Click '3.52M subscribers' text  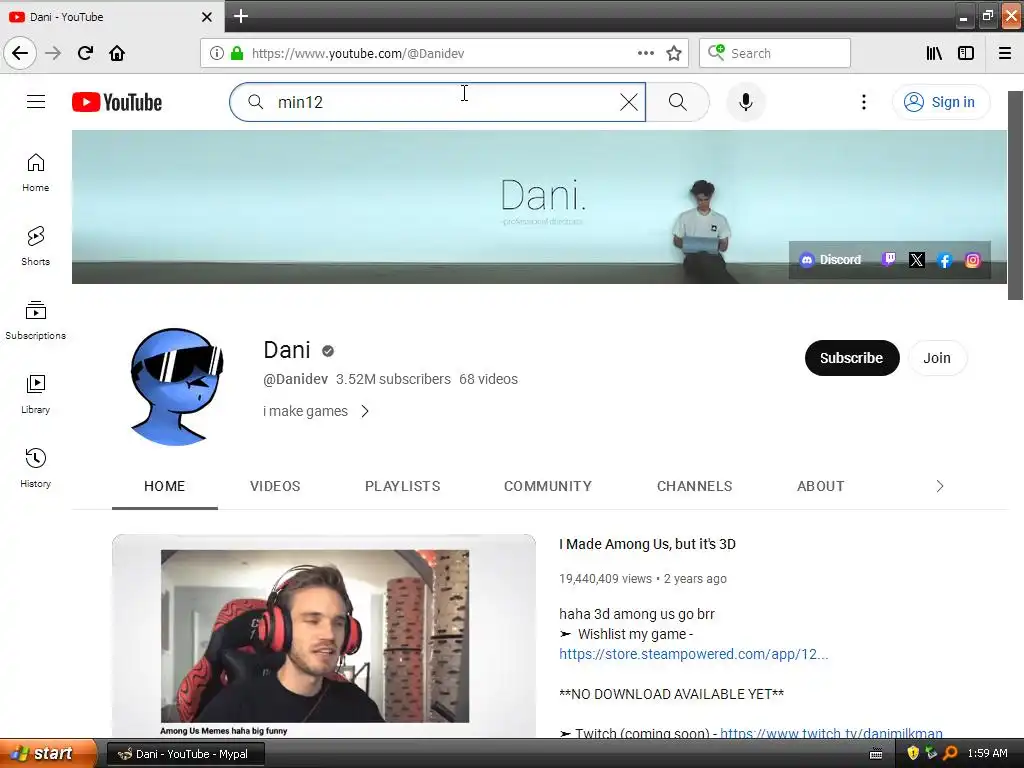[393, 379]
